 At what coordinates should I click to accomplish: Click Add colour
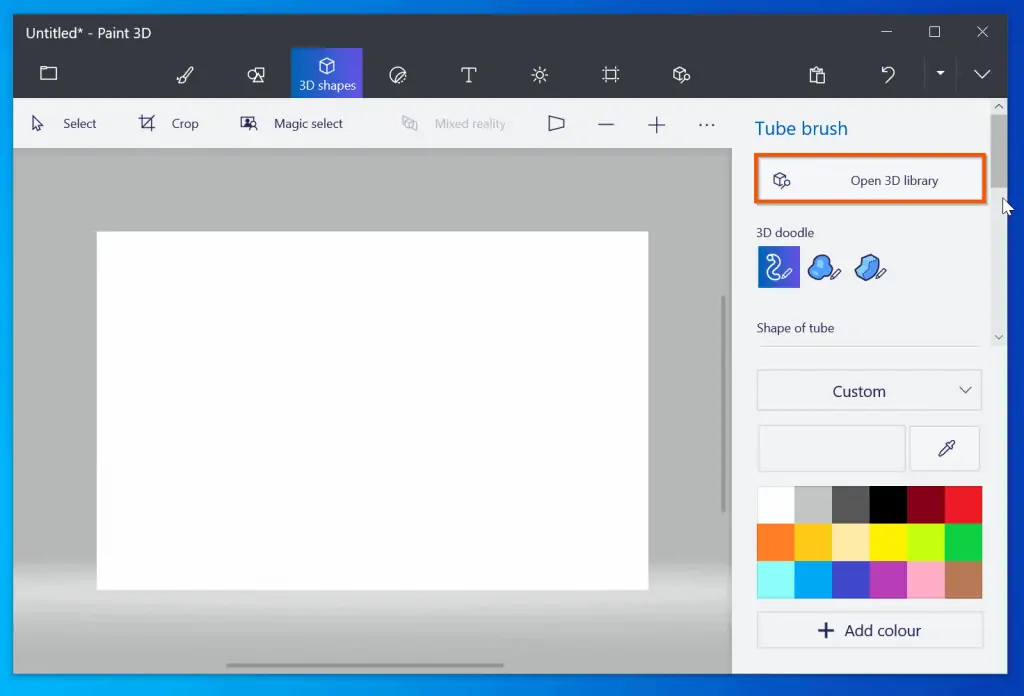click(868, 630)
